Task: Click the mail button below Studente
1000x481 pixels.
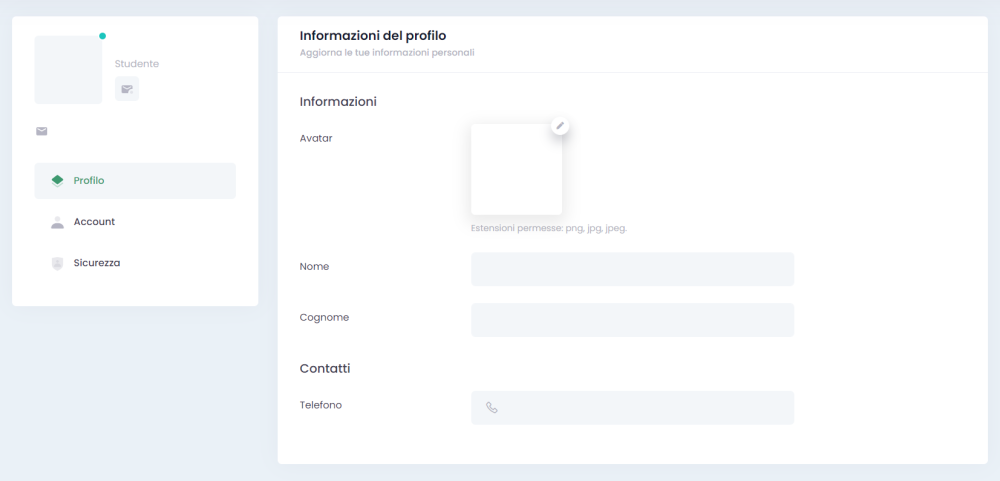Action: pyautogui.click(x=127, y=89)
